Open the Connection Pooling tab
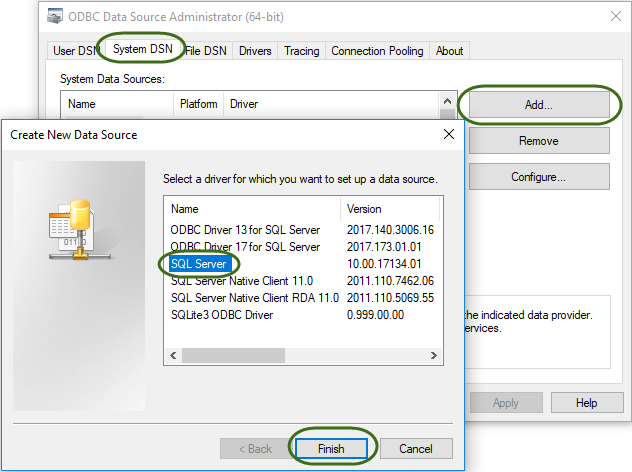The image size is (632, 472). point(377,51)
